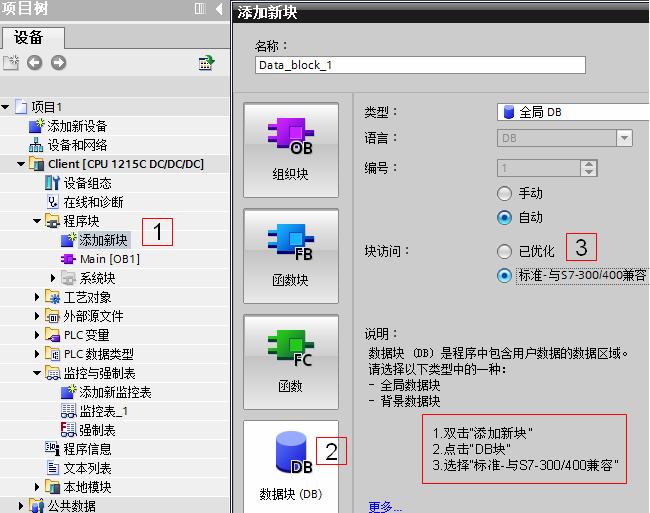Image resolution: width=650 pixels, height=513 pixels.
Task: Select 强制表 in the project tree
Action: [x=97, y=430]
